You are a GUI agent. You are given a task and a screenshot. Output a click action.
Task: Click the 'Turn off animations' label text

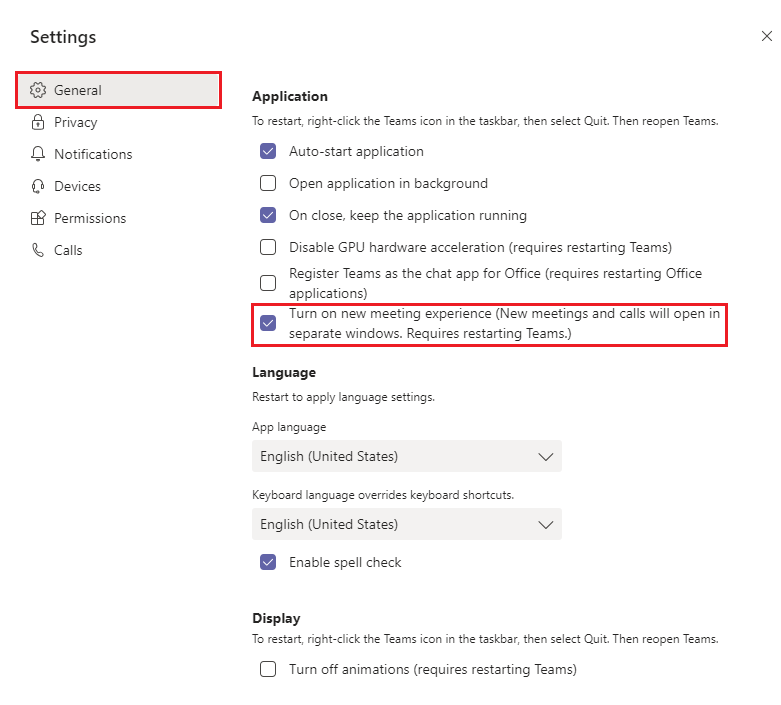432,669
